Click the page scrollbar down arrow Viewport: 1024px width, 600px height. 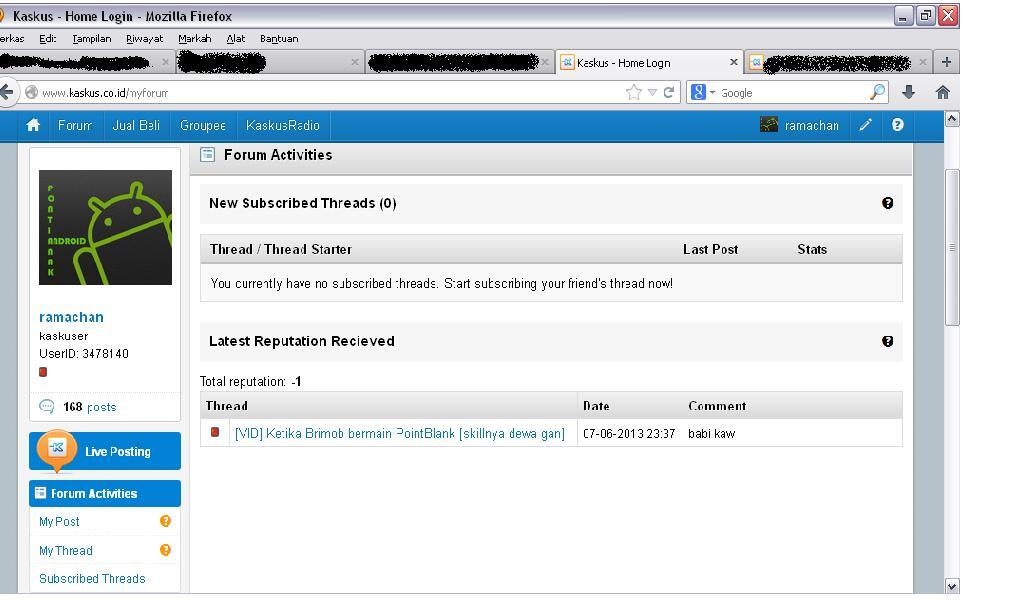952,586
